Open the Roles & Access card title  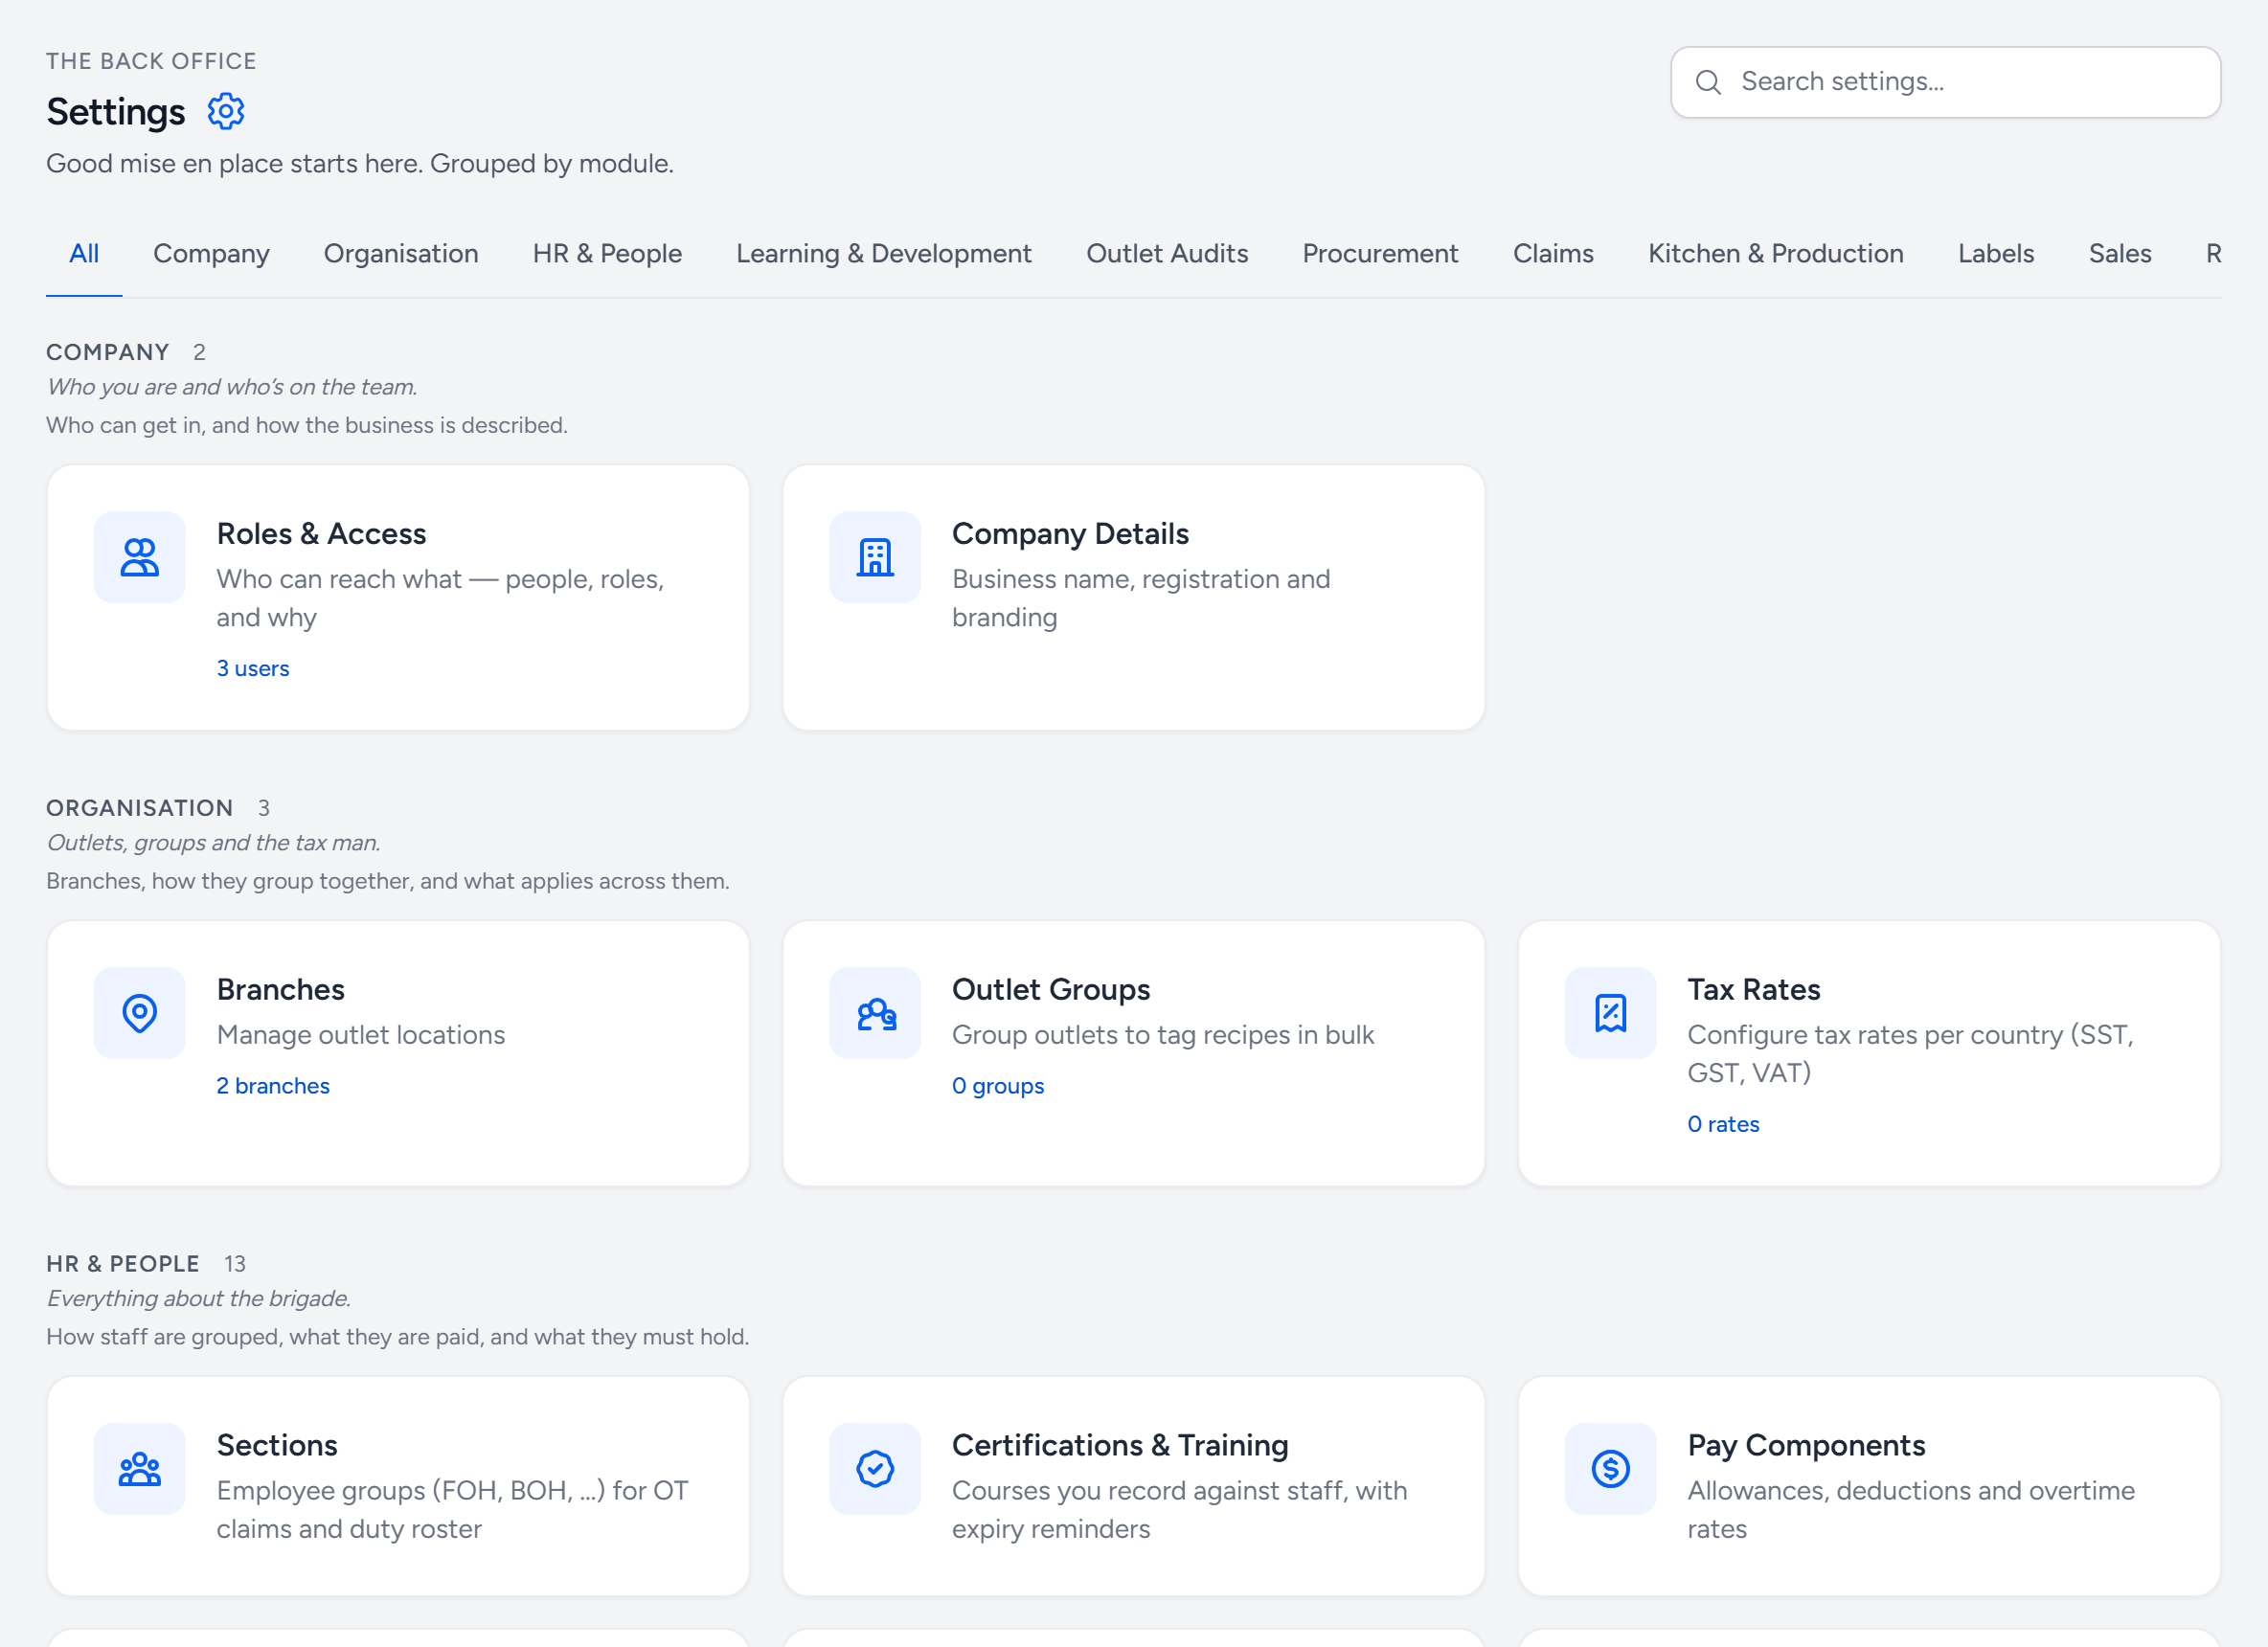(321, 534)
